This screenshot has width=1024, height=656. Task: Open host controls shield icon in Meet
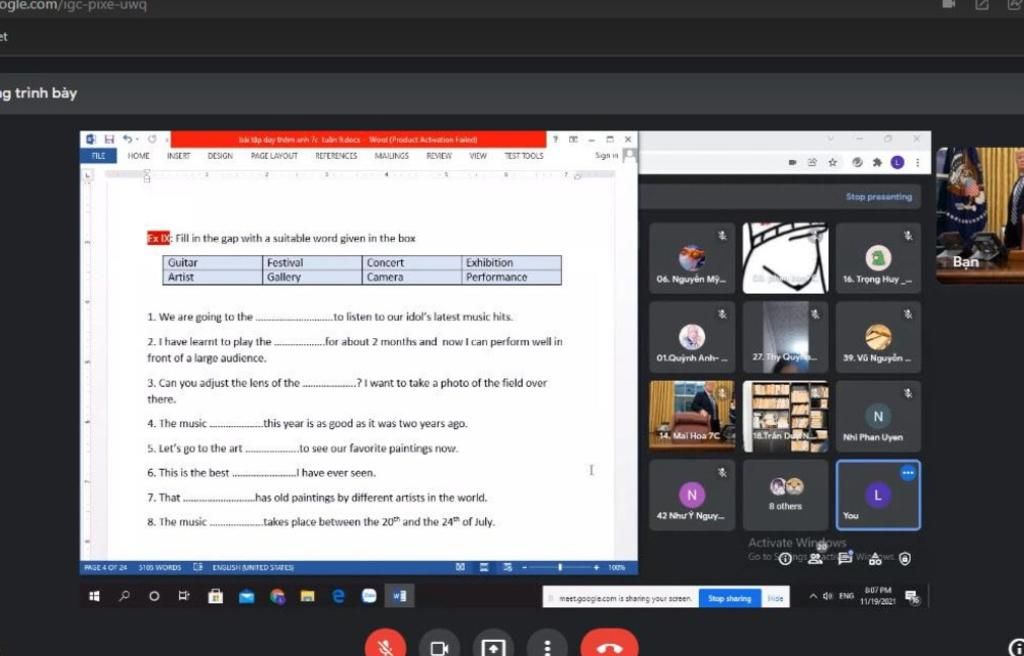pyautogui.click(x=905, y=559)
